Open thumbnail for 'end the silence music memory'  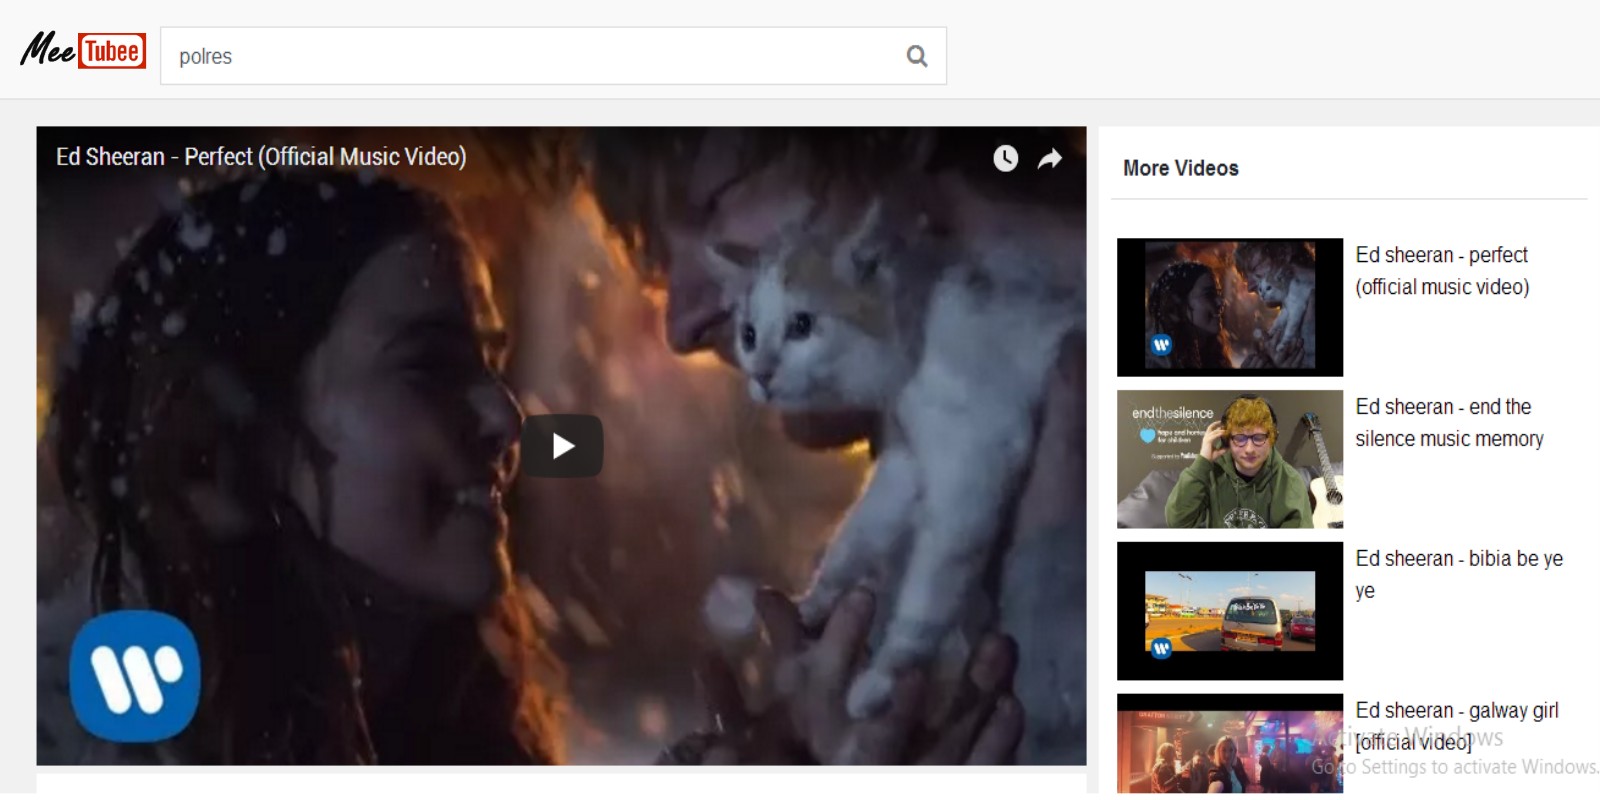(1230, 459)
